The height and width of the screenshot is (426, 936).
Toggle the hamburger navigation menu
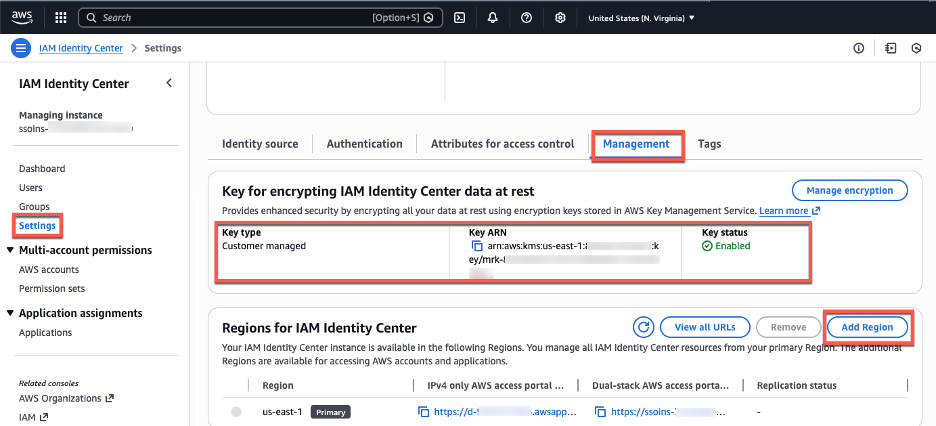(21, 48)
